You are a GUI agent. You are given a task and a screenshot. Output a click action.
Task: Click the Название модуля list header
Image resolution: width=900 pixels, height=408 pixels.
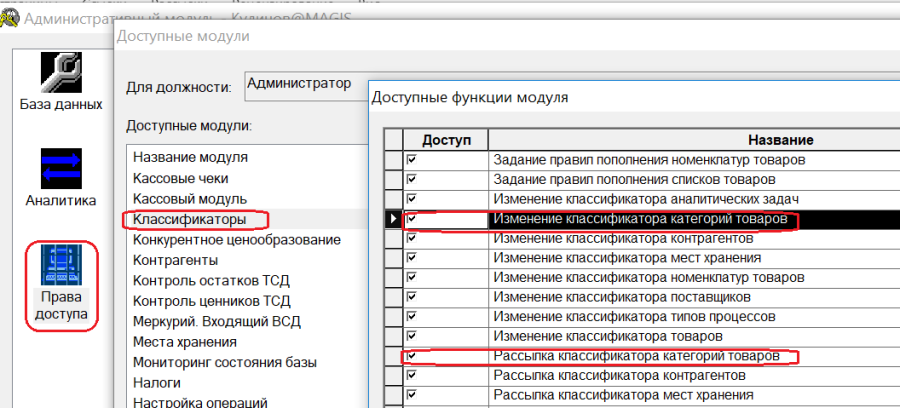(x=191, y=157)
